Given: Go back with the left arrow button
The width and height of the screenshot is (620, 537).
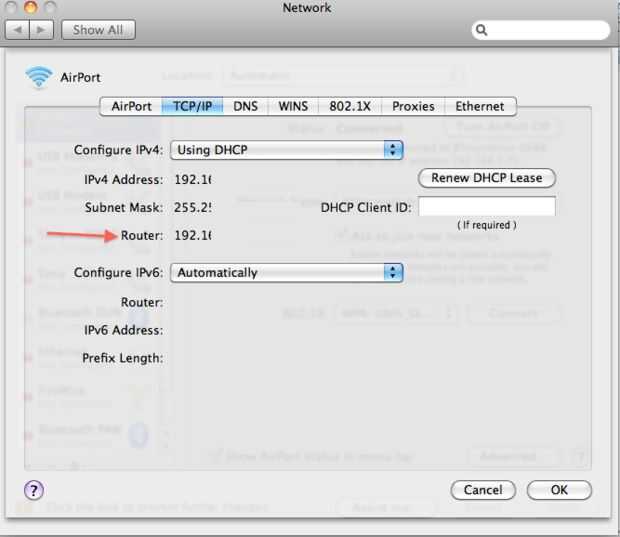Looking at the screenshot, I should [17, 30].
